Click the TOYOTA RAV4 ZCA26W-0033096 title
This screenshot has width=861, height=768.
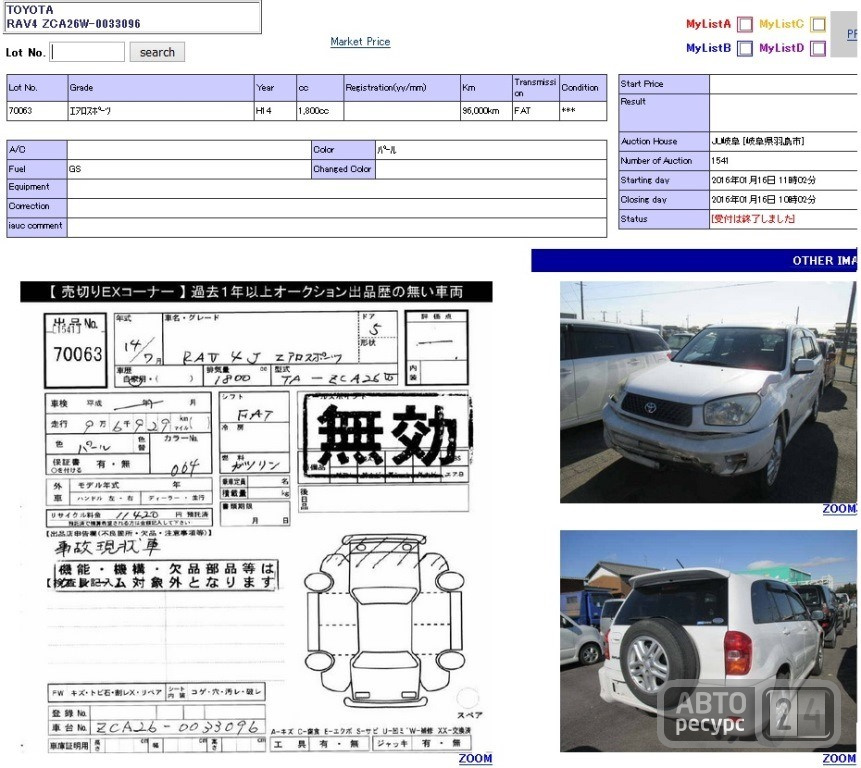(132, 17)
